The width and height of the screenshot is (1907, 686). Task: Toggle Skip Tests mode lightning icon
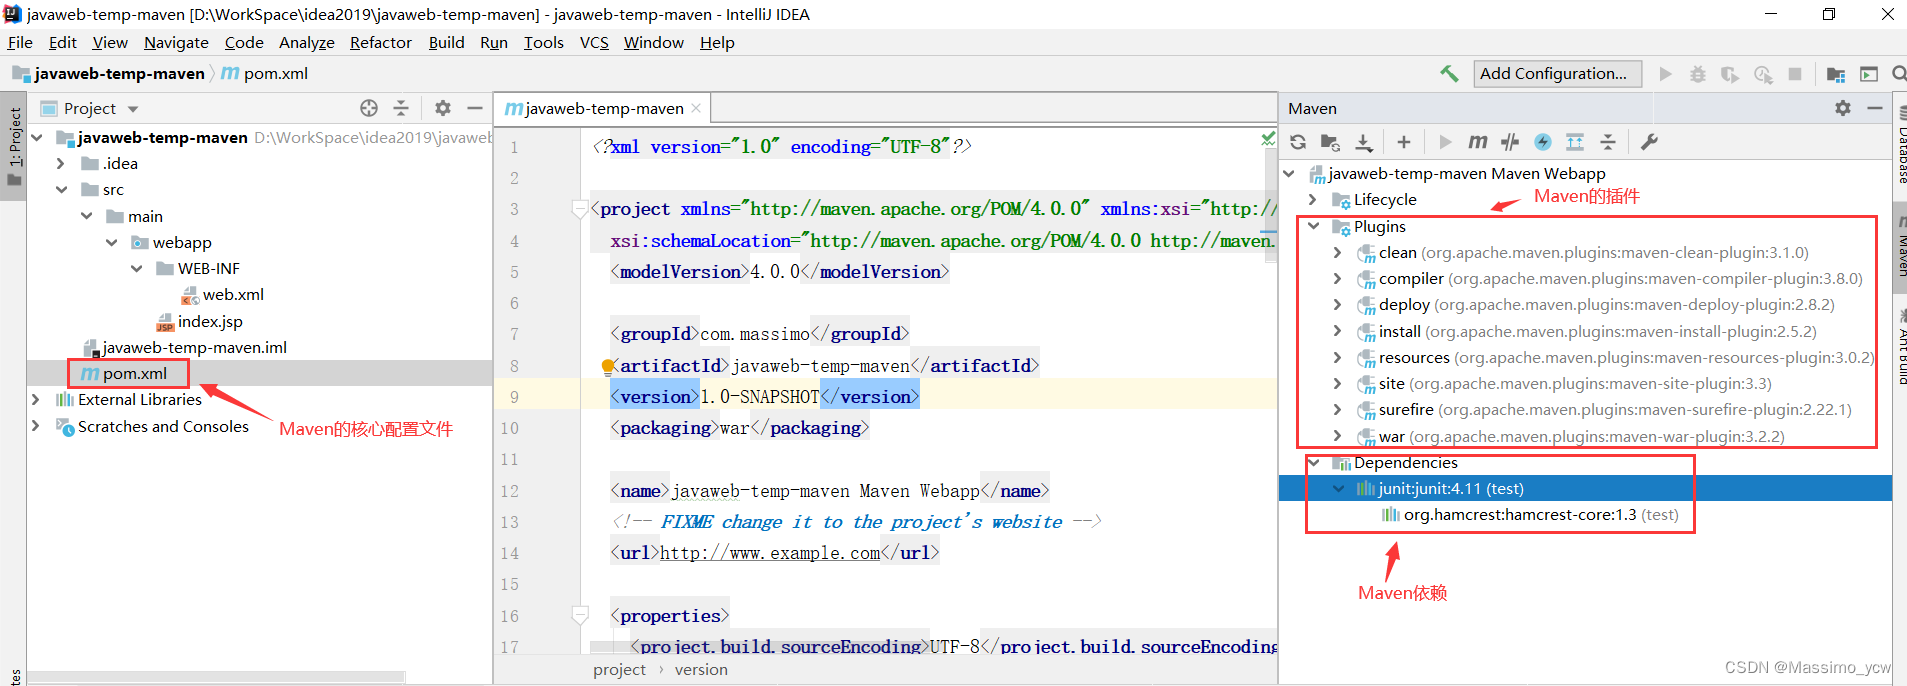point(1543,142)
